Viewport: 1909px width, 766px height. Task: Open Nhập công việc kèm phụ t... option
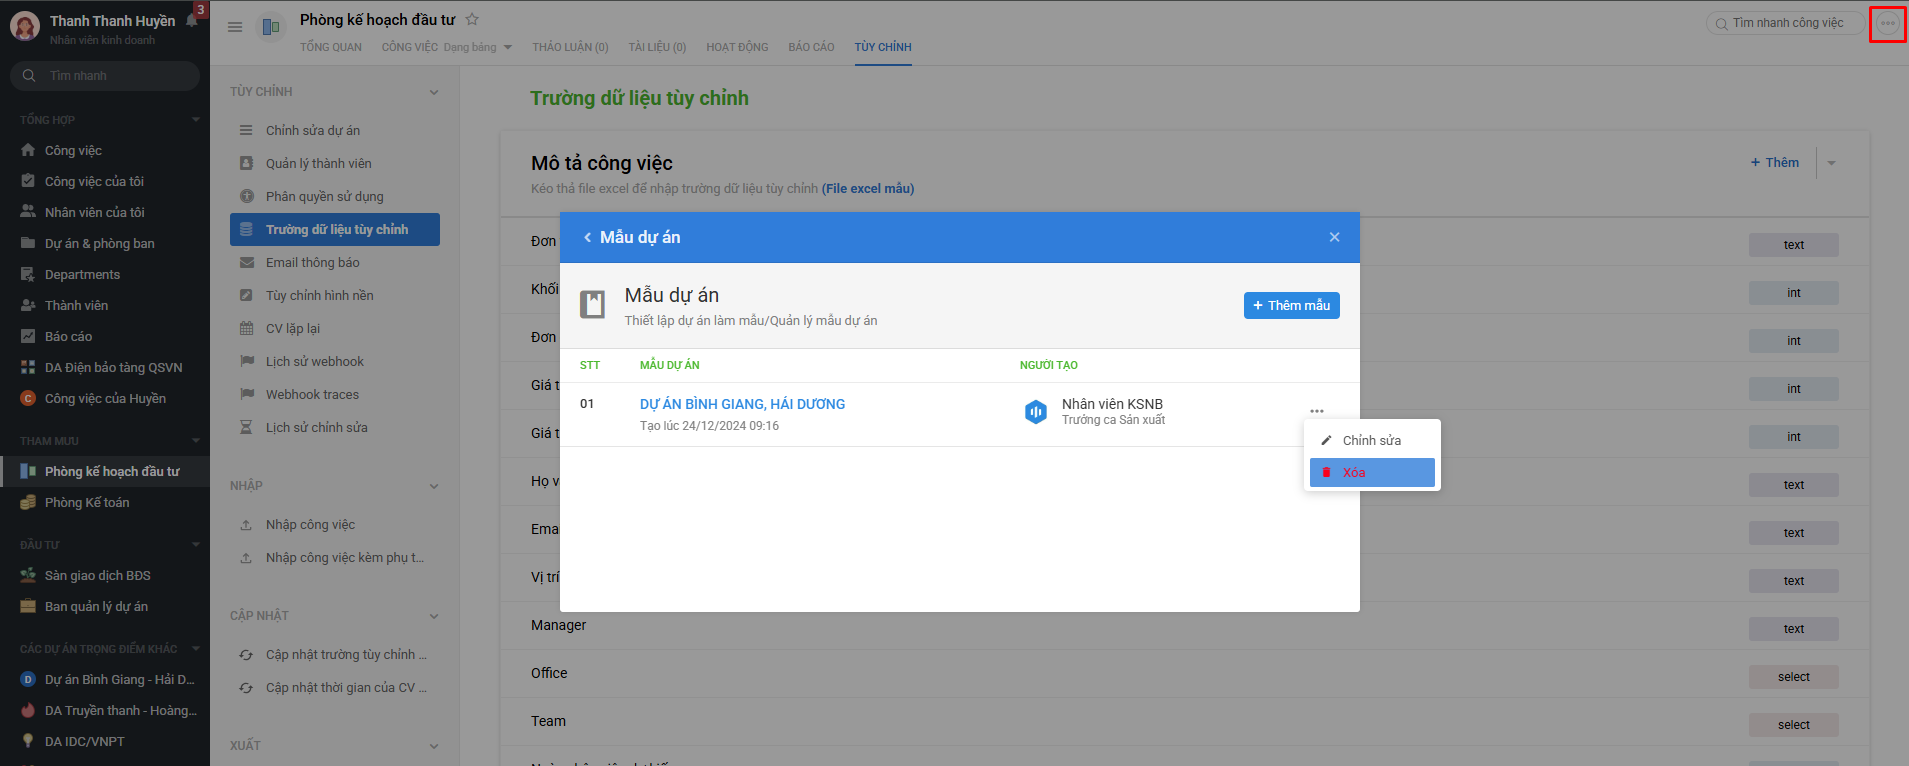(335, 557)
